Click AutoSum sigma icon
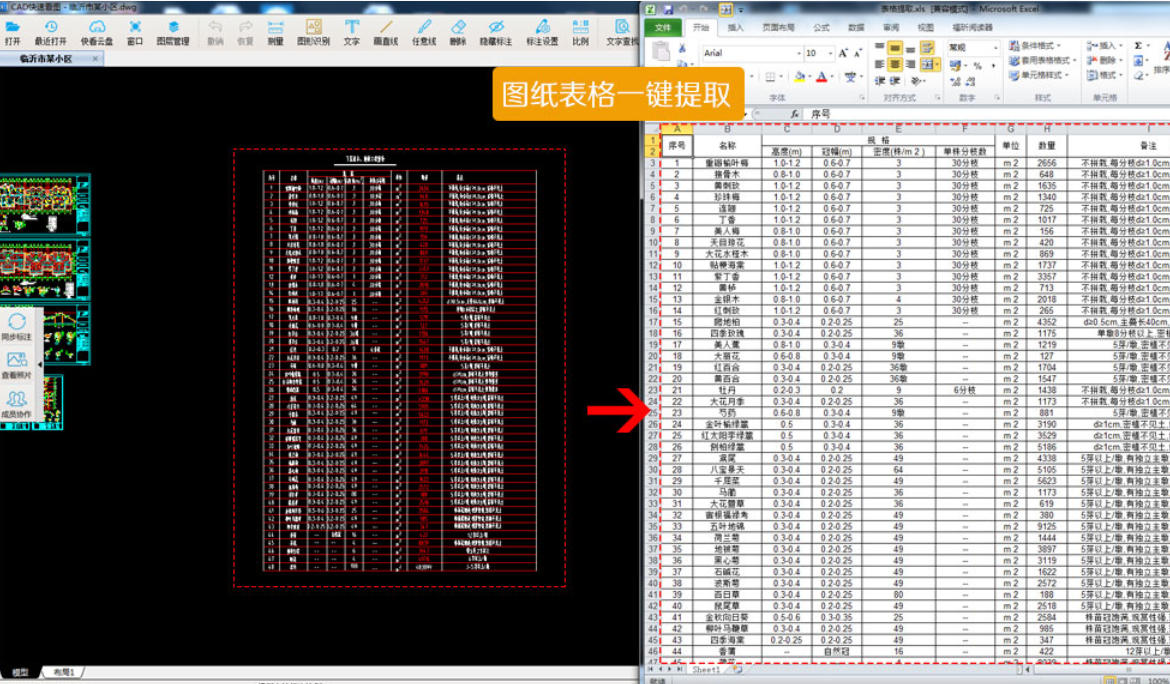 (1139, 46)
